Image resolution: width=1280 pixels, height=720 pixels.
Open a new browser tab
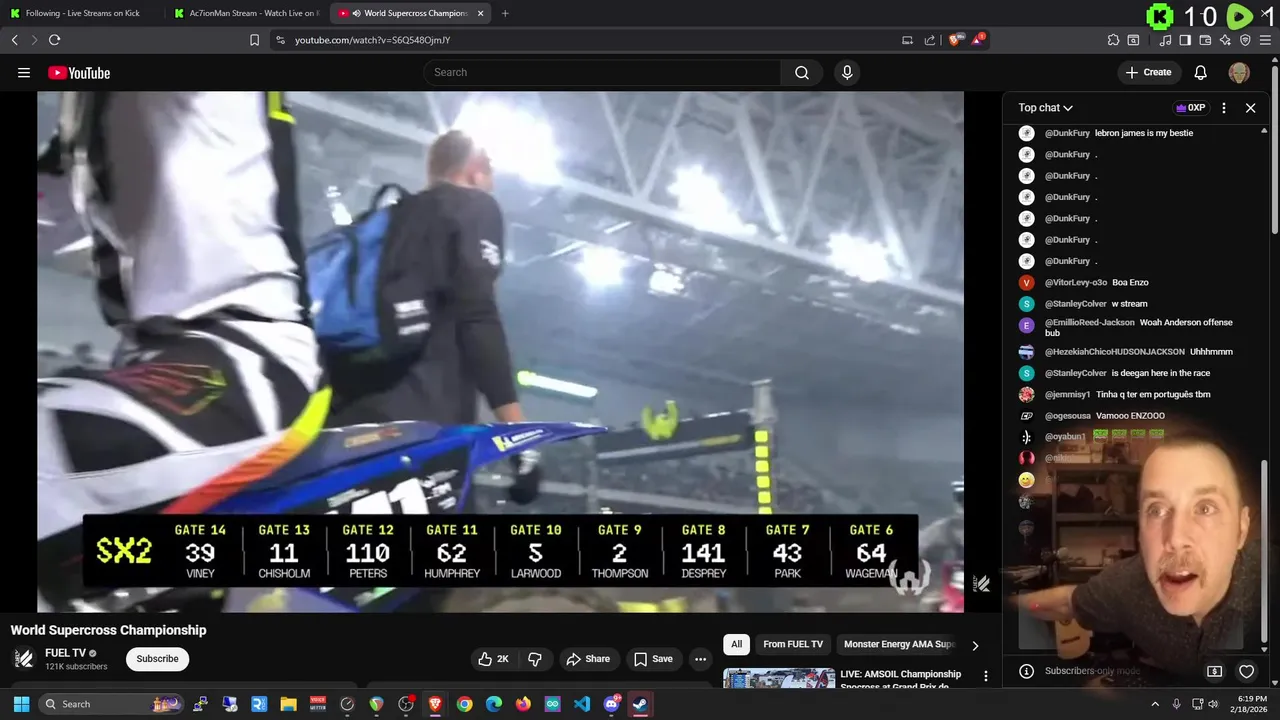[505, 13]
